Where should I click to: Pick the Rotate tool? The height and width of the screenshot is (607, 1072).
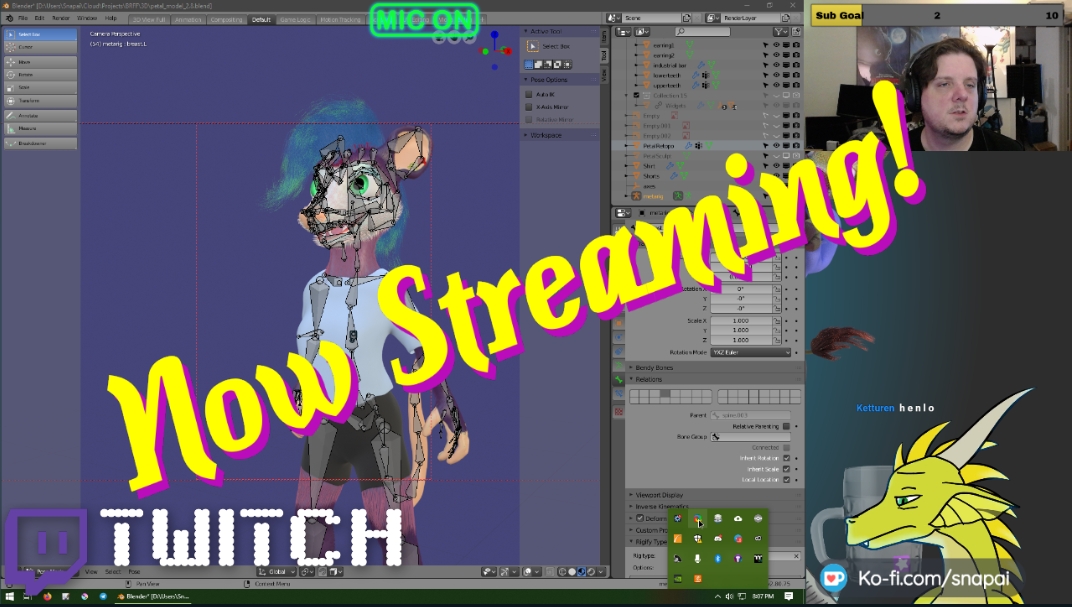[40, 75]
